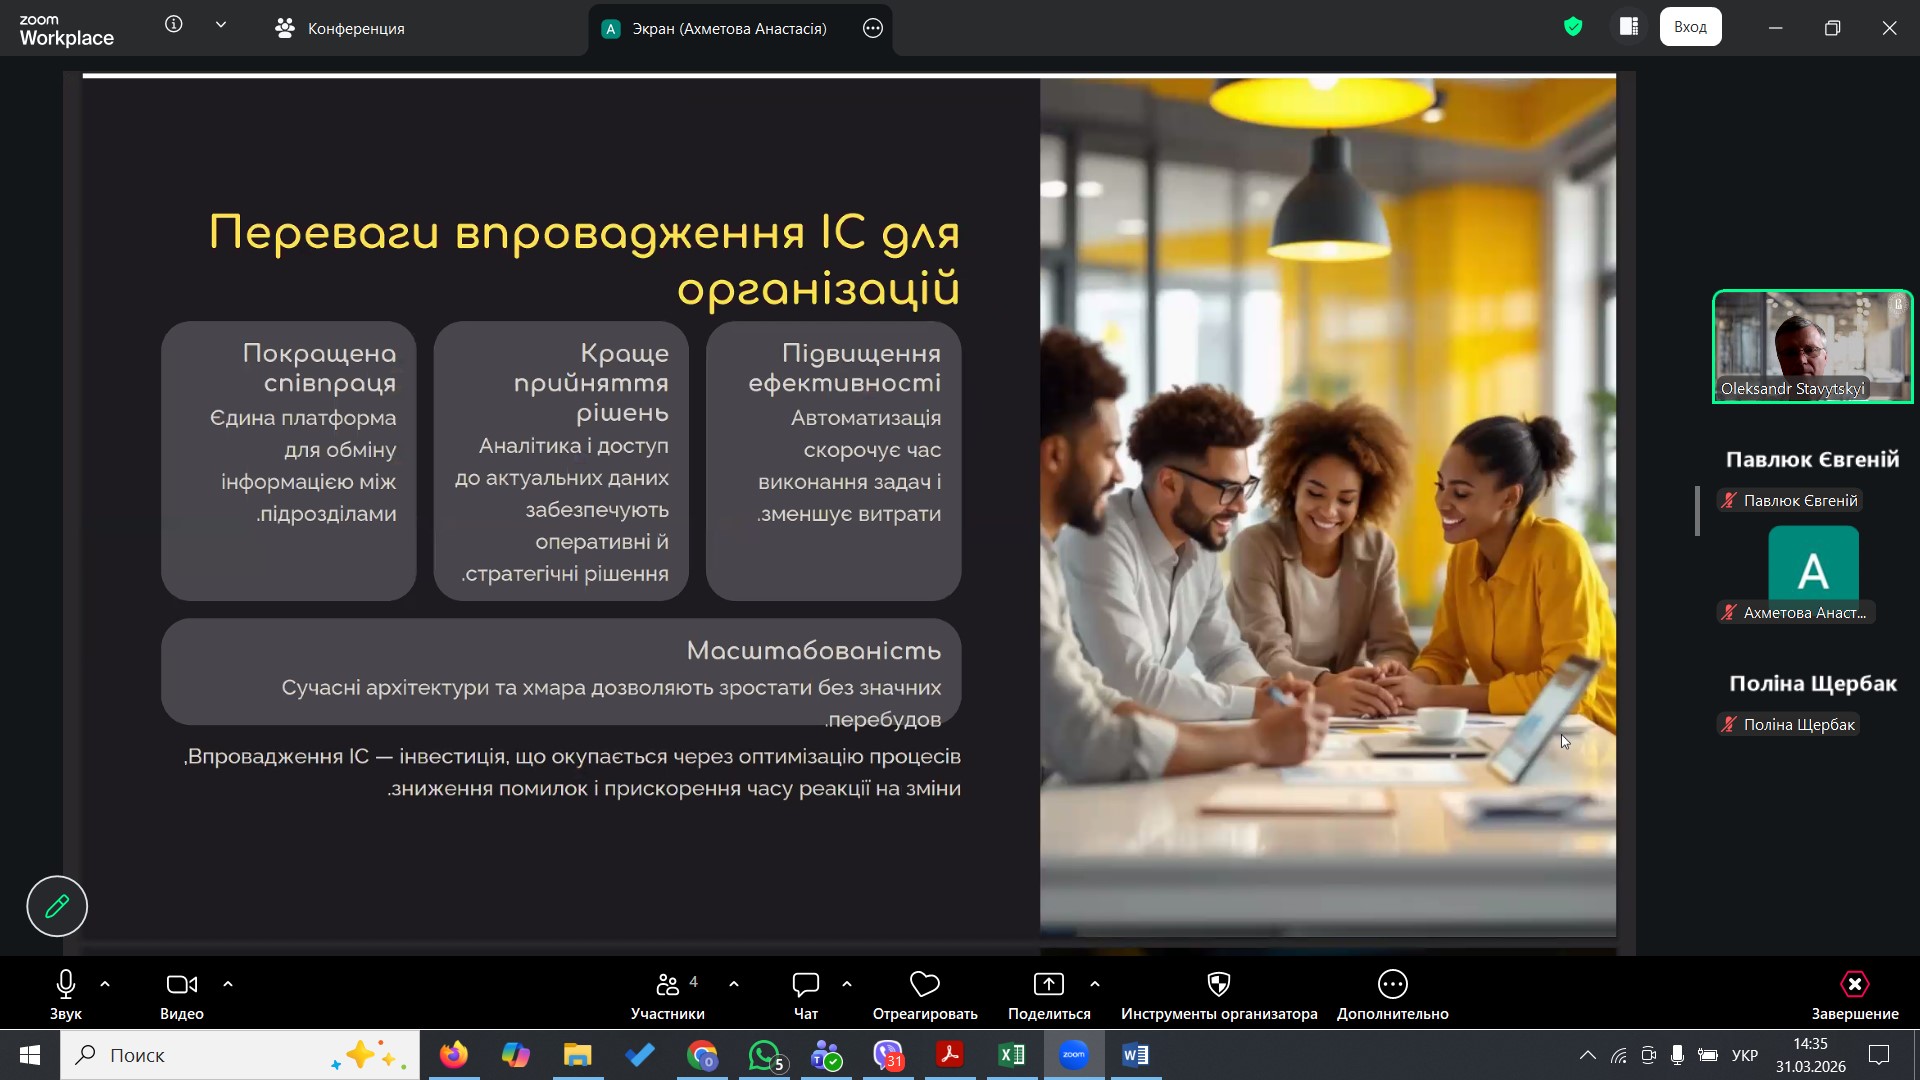The height and width of the screenshot is (1080, 1920).
Task: Select Oleksandr Stavytskyi video thumbnail
Action: pyautogui.click(x=1812, y=346)
